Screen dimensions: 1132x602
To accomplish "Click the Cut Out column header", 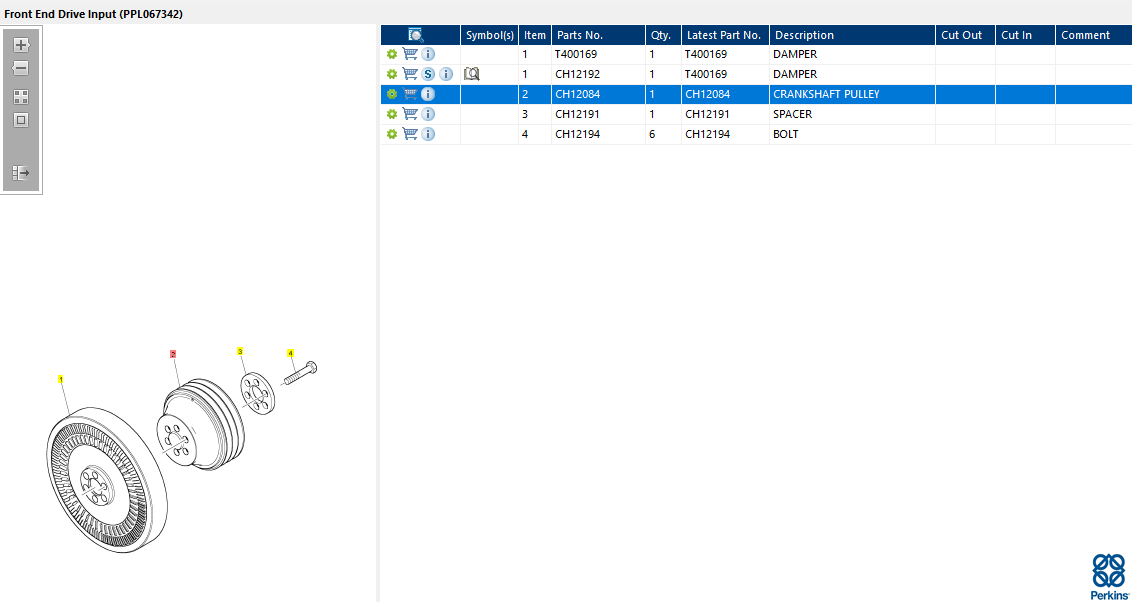I will click(x=966, y=35).
